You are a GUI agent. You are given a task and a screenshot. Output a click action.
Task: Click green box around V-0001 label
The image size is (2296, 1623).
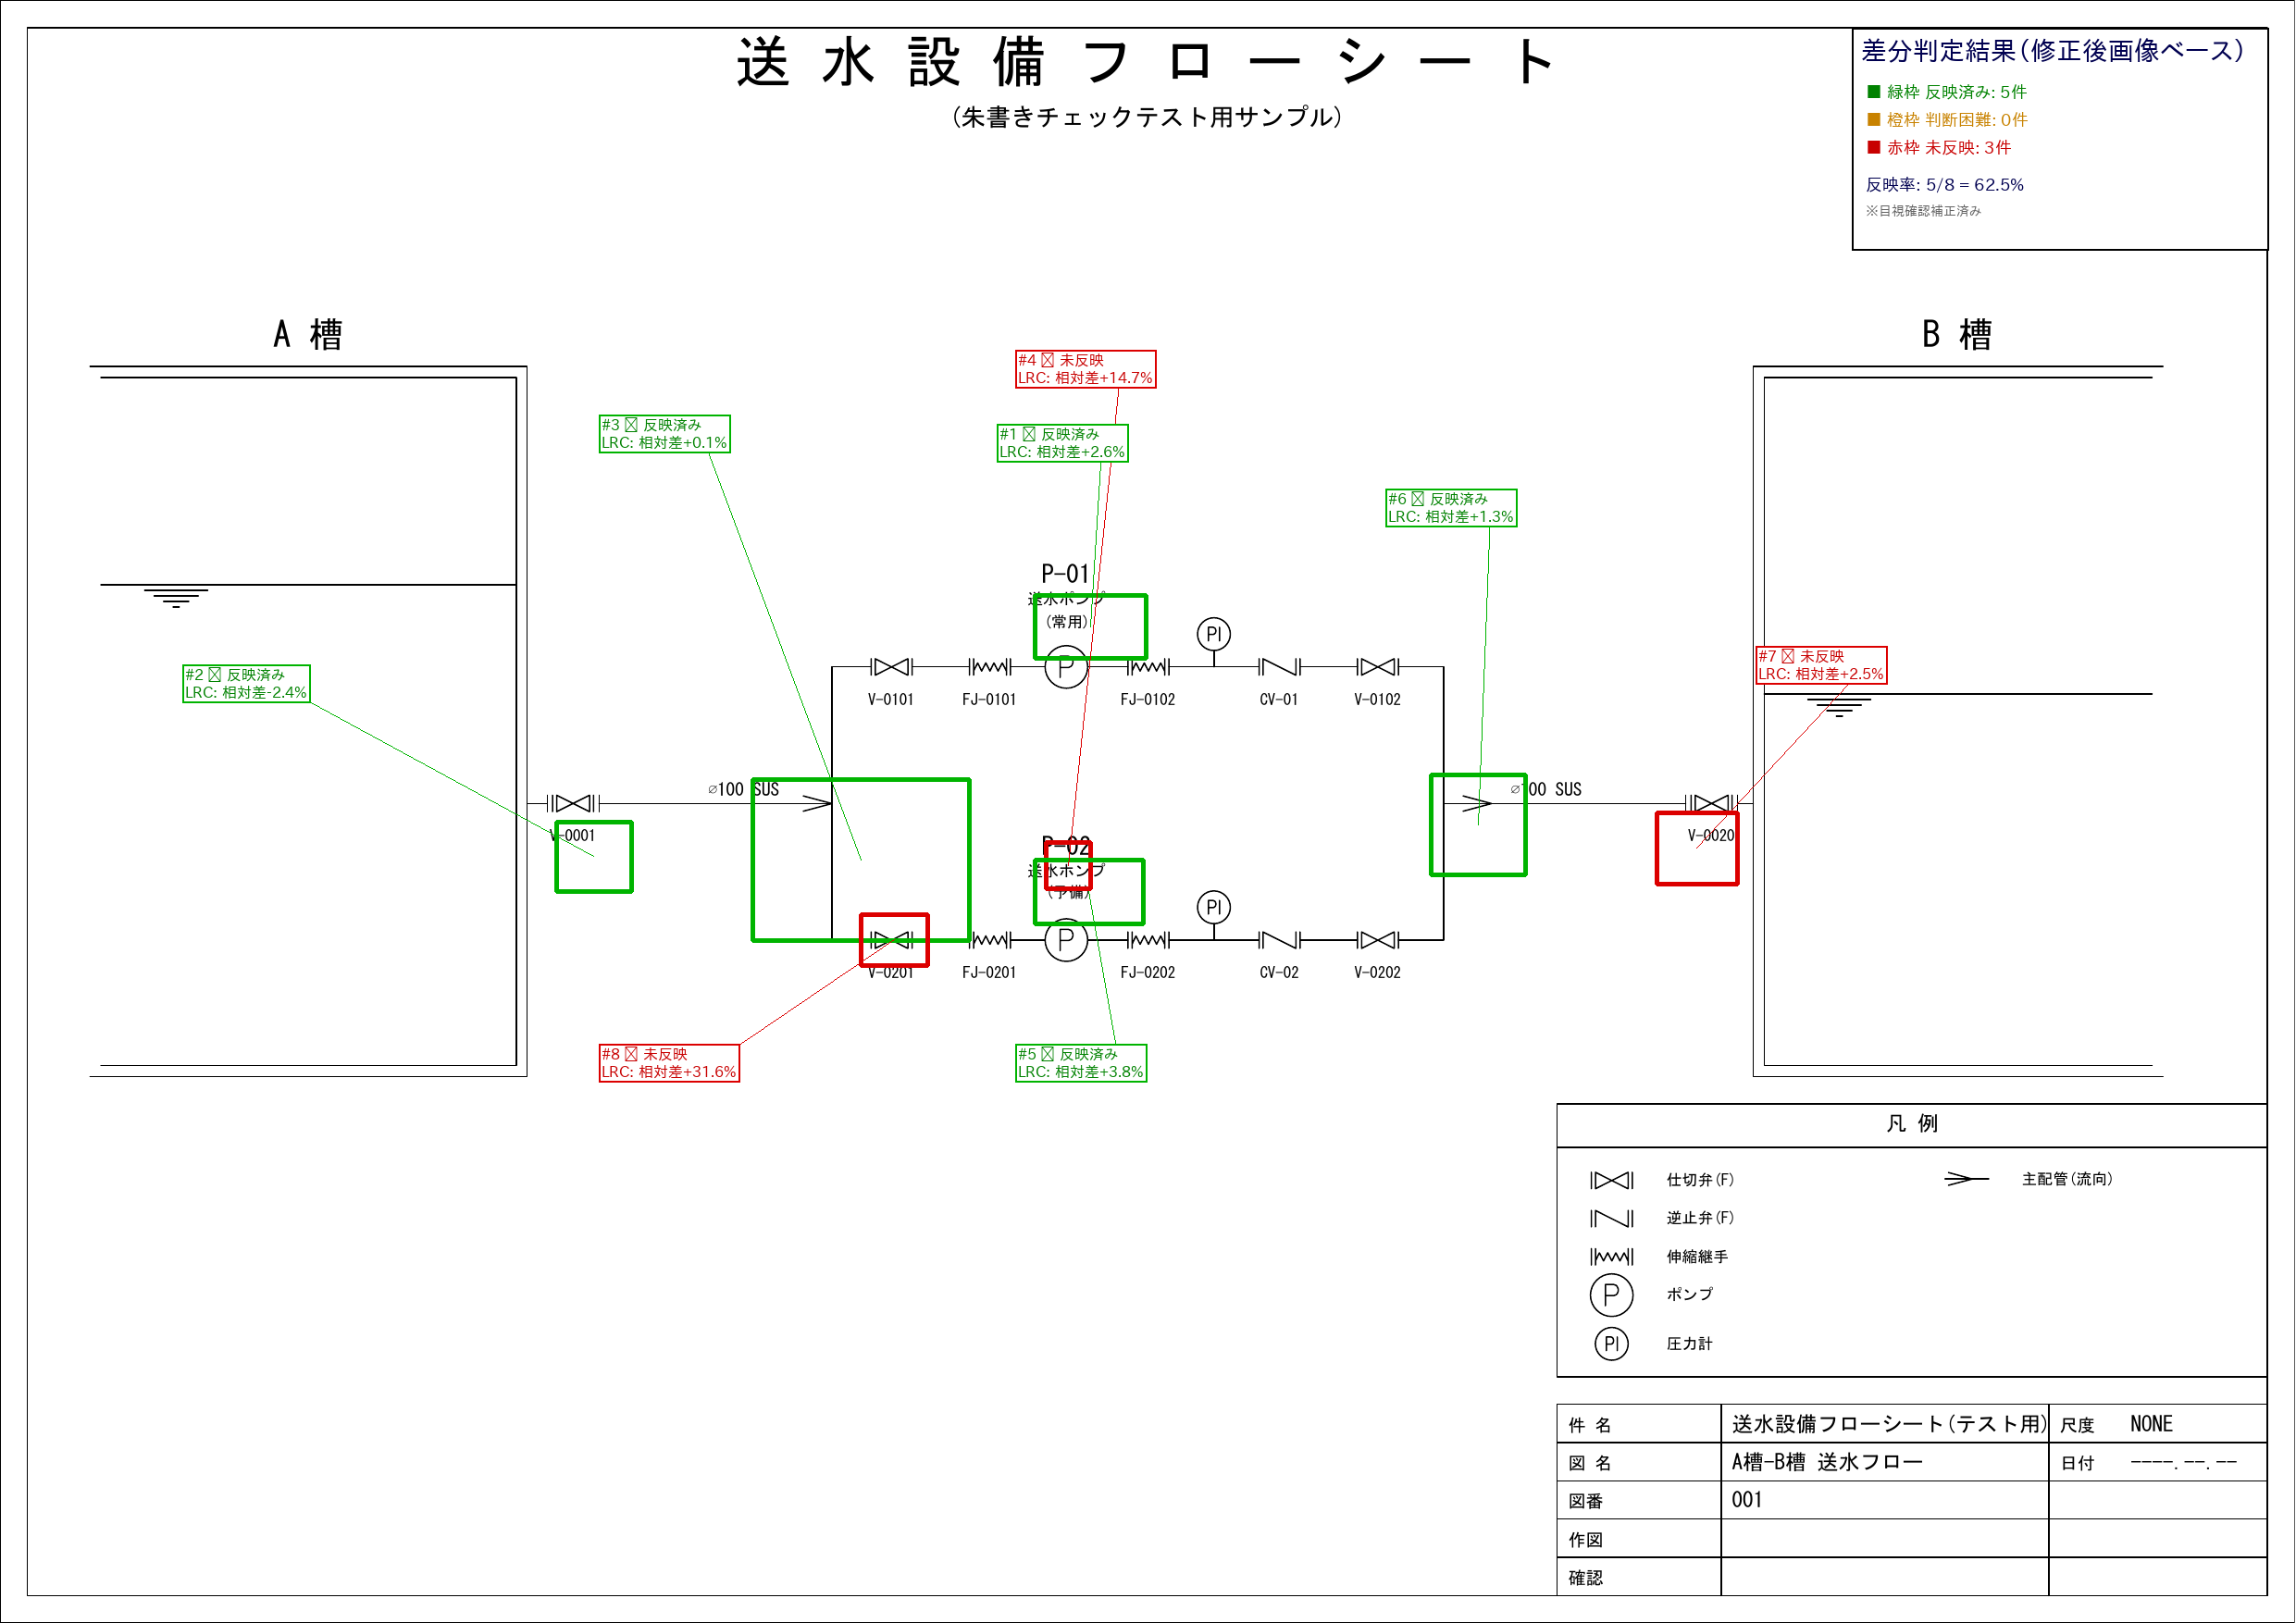click(x=594, y=857)
